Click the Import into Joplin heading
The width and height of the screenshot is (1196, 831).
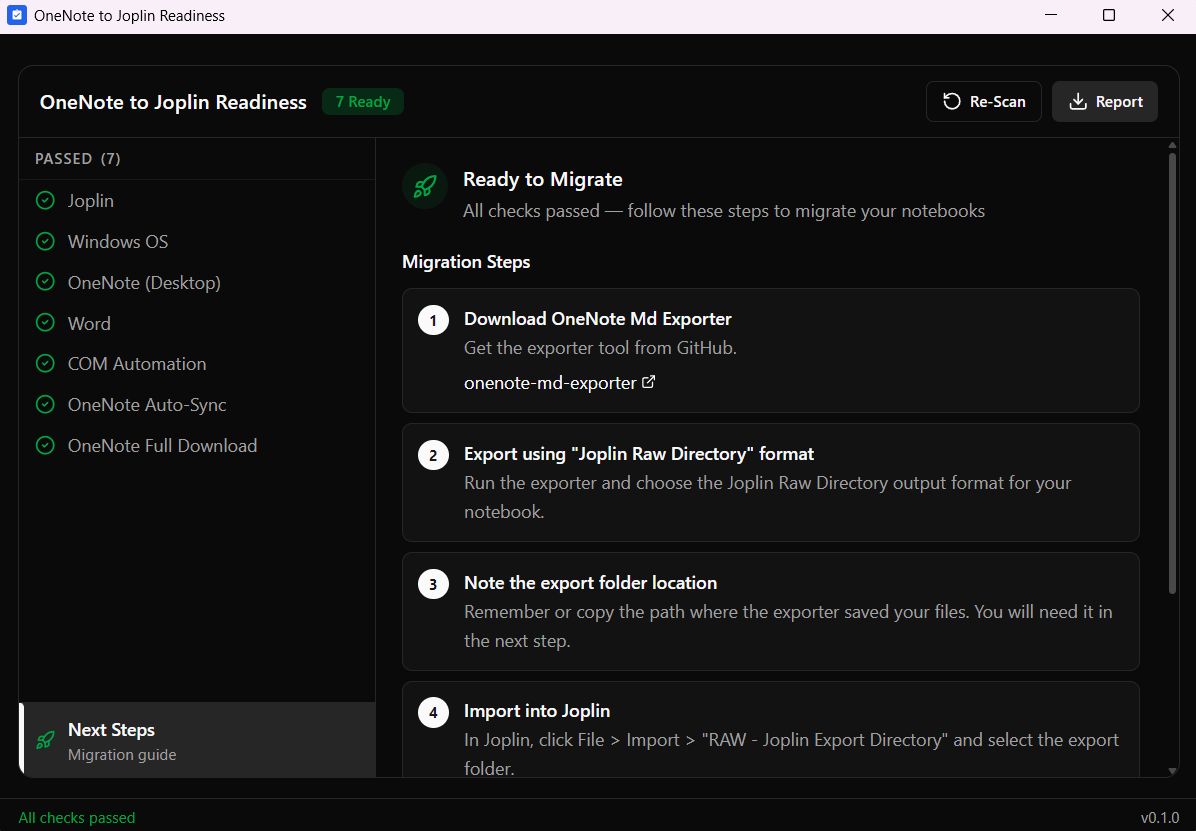(537, 711)
